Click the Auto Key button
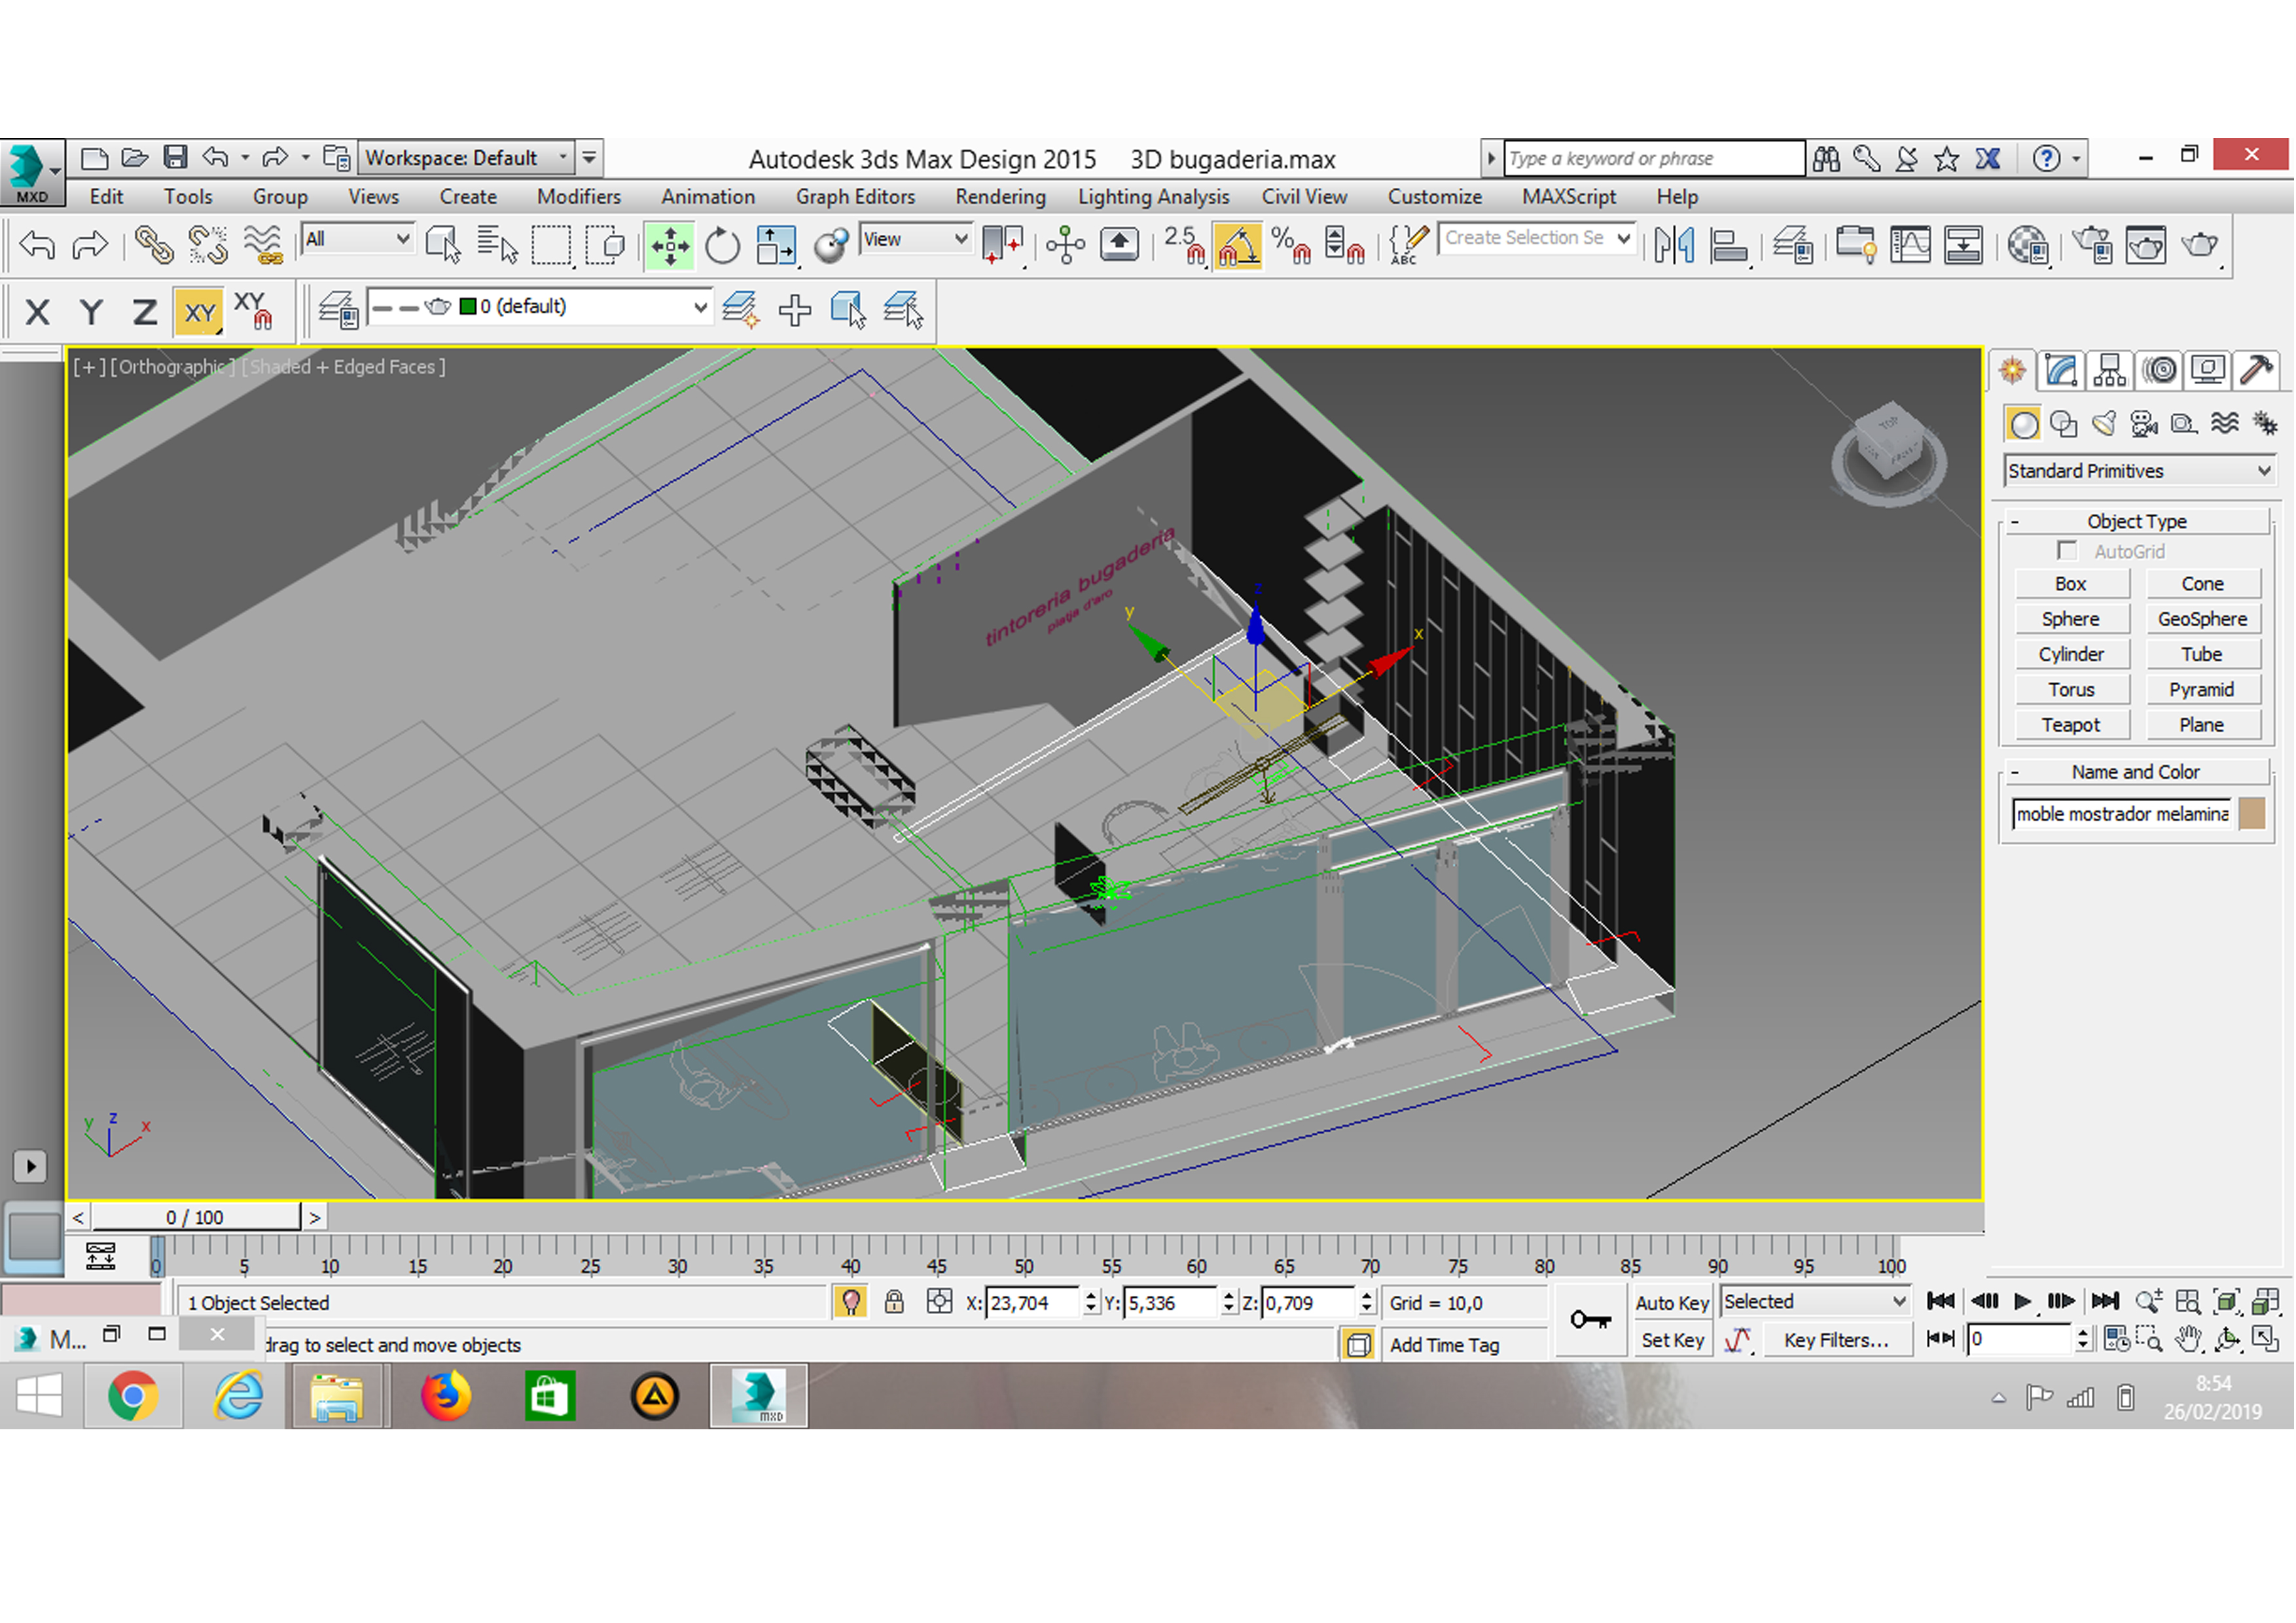 (x=1671, y=1302)
